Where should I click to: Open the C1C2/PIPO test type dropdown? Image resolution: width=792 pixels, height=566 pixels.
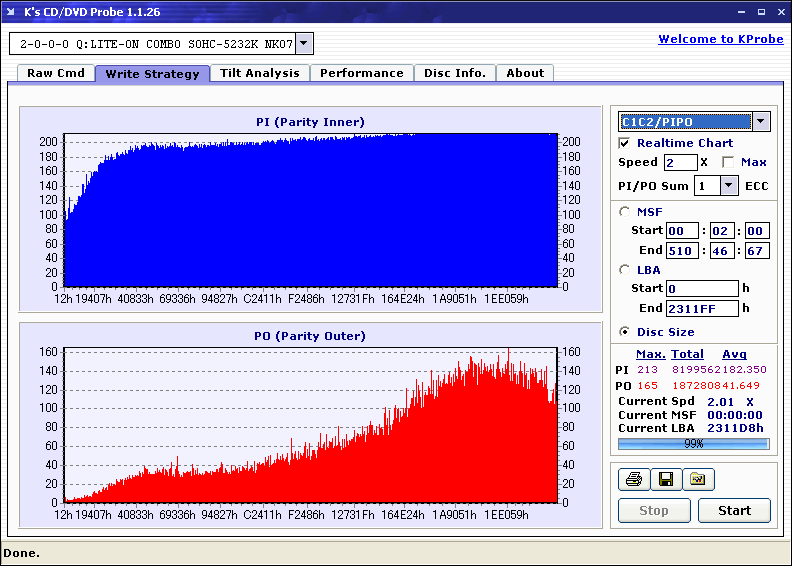click(x=760, y=122)
